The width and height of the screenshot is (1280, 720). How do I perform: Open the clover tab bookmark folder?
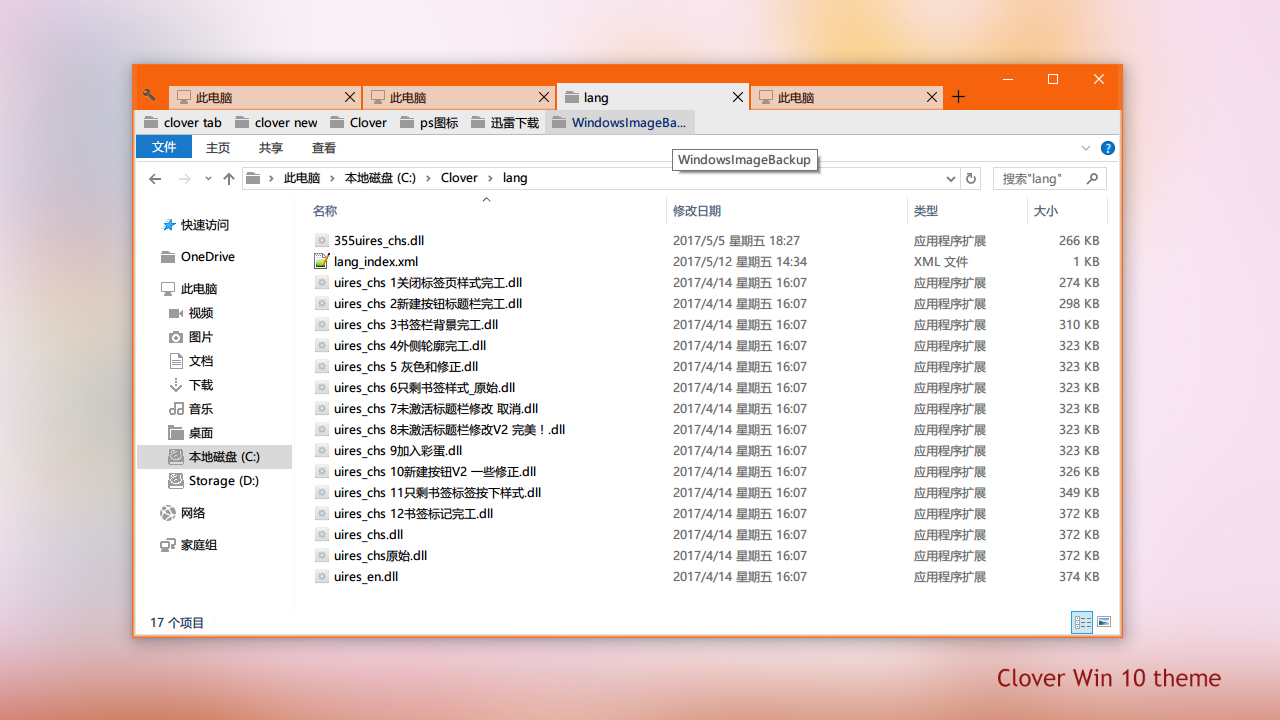click(x=182, y=123)
